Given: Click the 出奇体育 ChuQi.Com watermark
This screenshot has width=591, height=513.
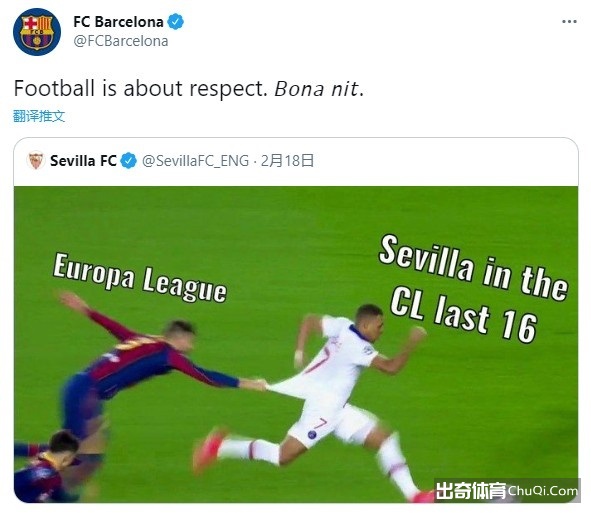Looking at the screenshot, I should tap(507, 491).
